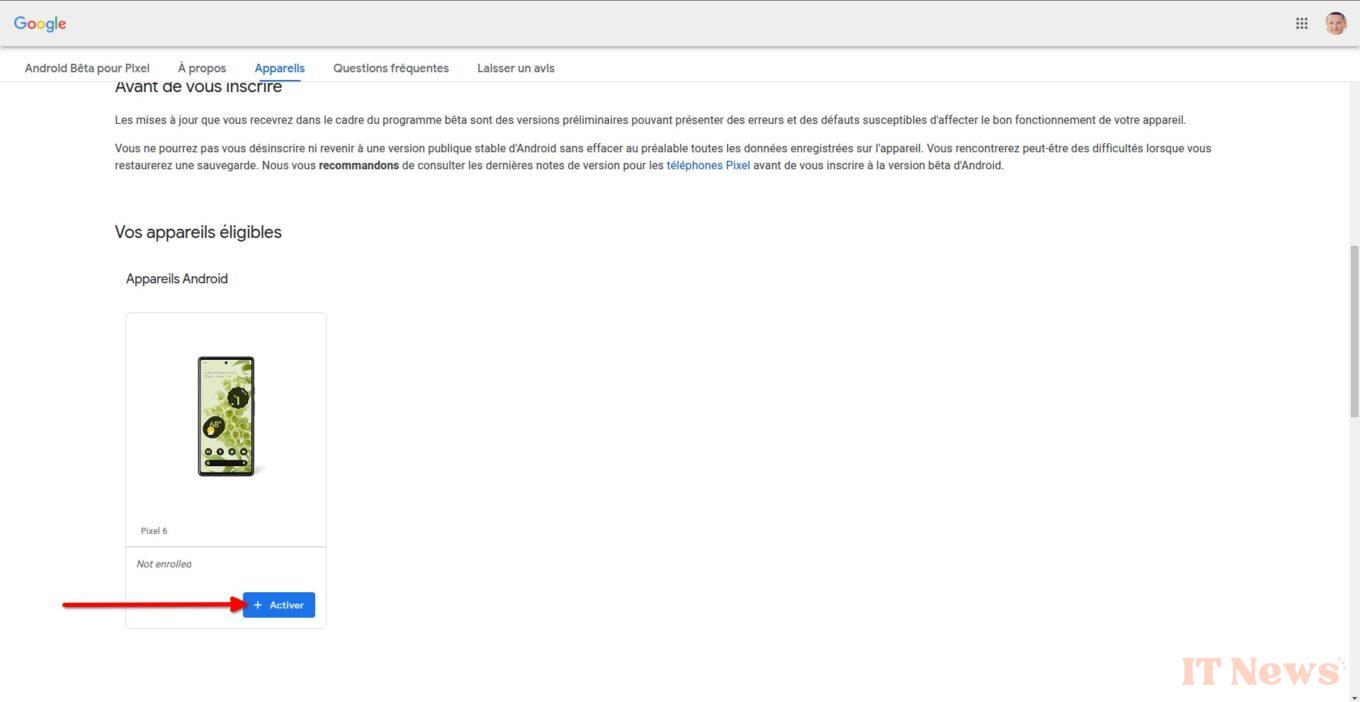Open the account profile avatar

(x=1336, y=24)
